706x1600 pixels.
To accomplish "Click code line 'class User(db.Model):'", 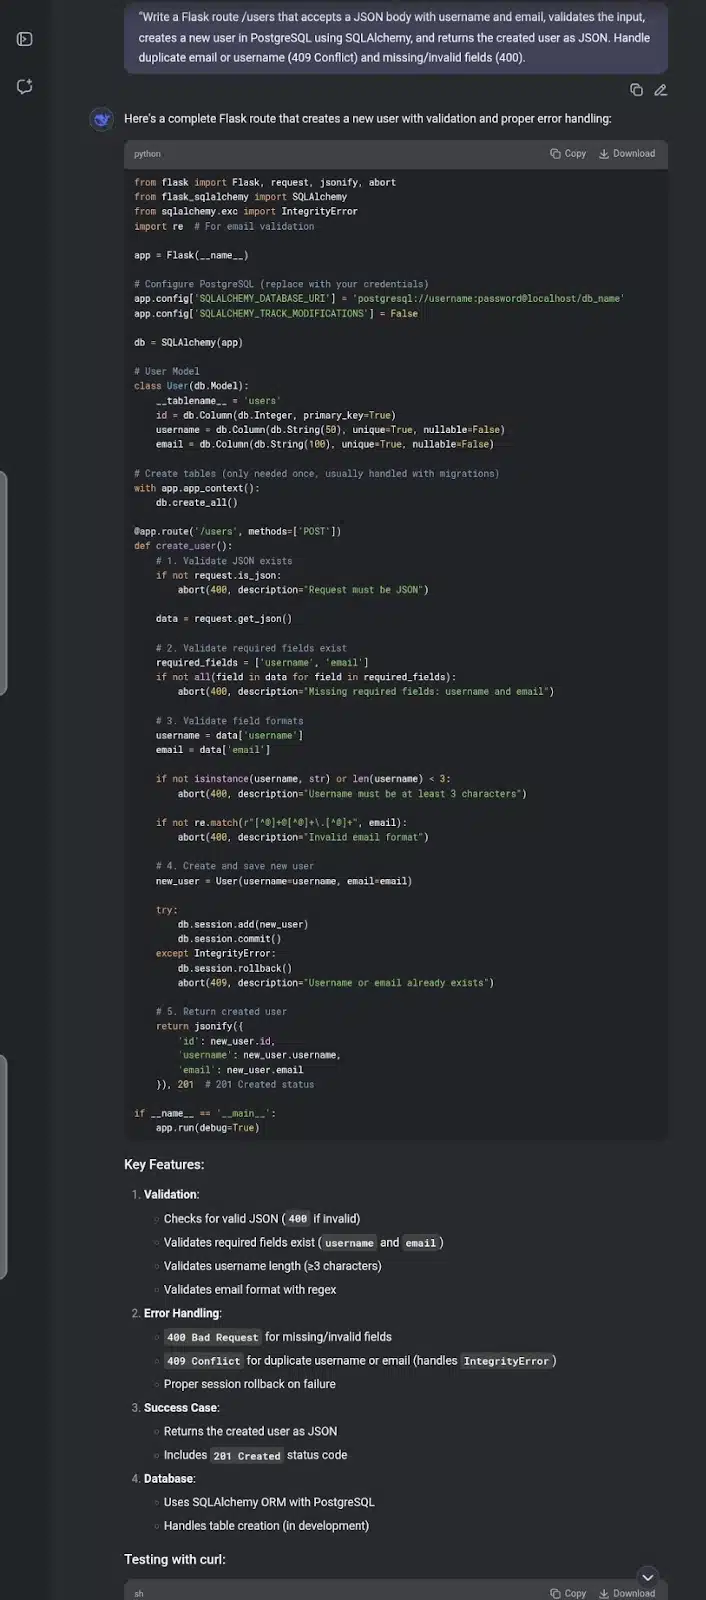I will tap(191, 386).
